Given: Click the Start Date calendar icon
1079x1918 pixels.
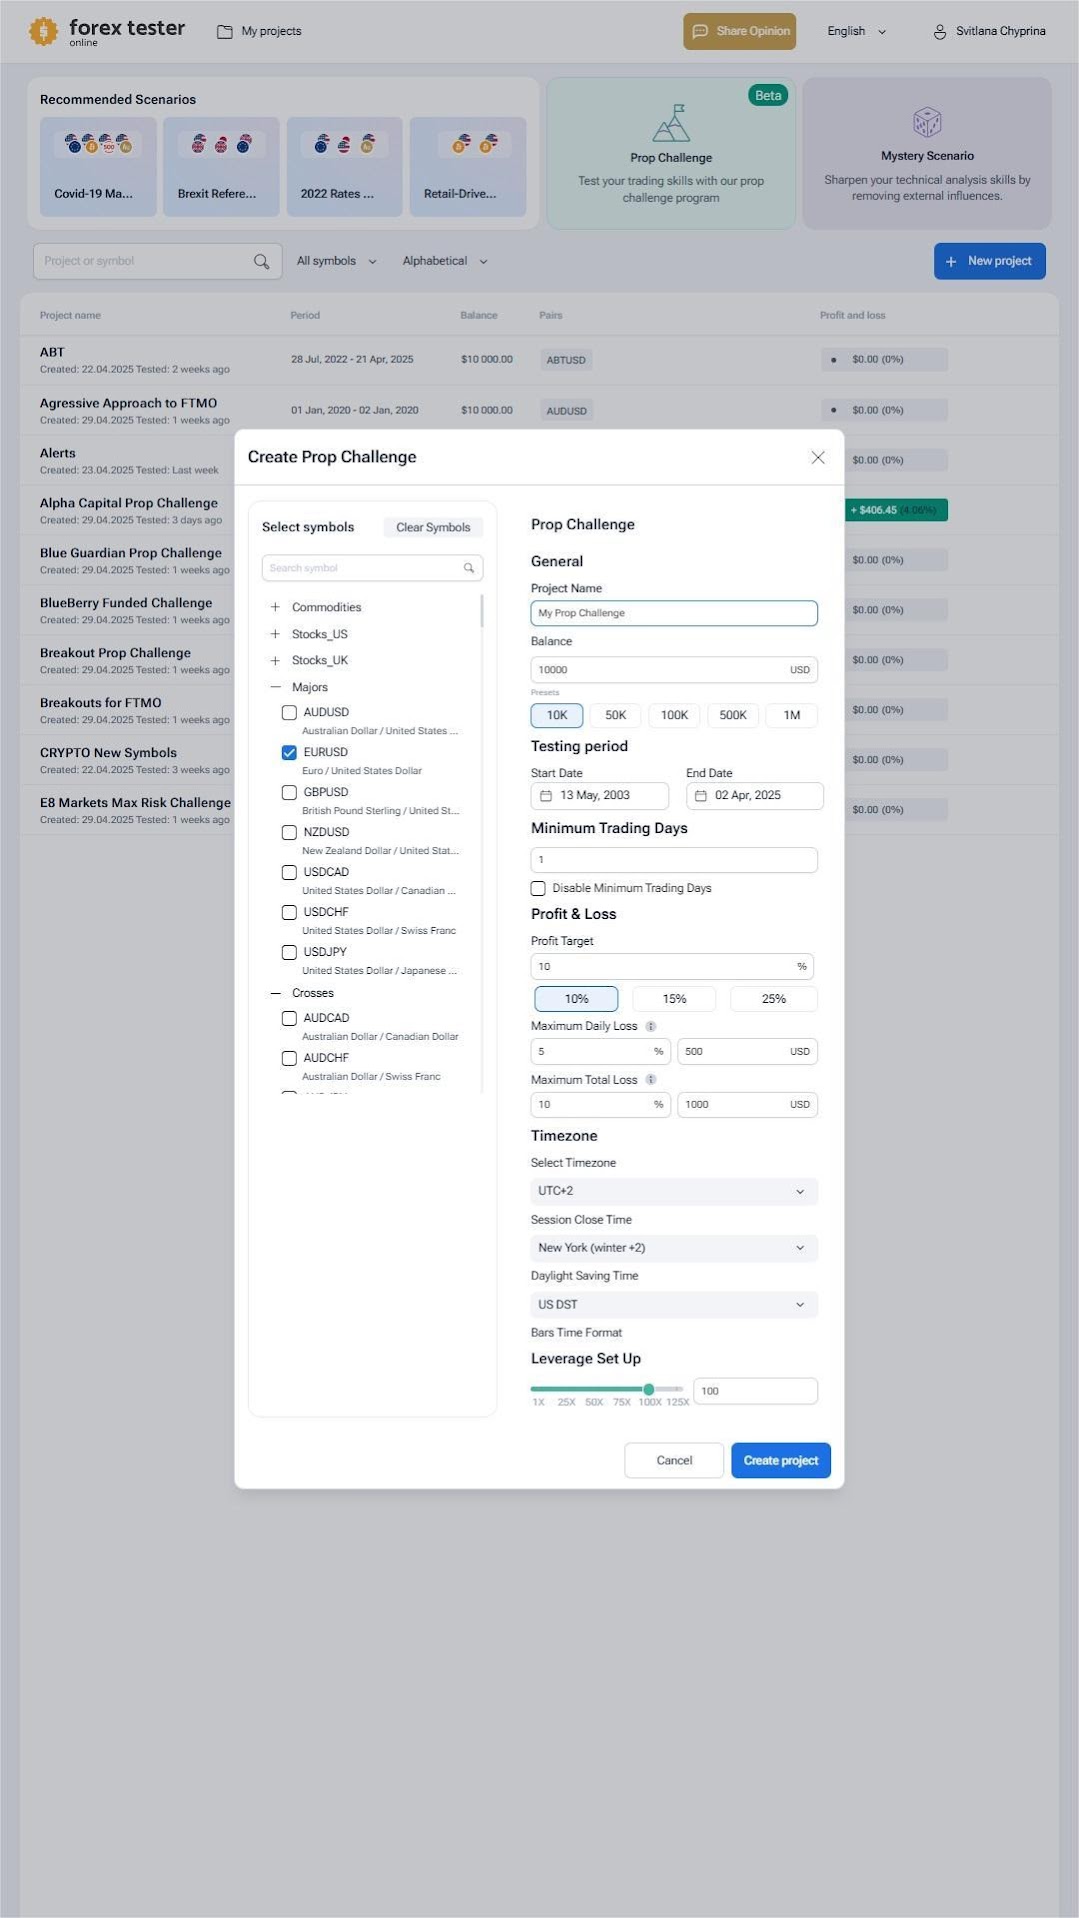Looking at the screenshot, I should point(546,796).
